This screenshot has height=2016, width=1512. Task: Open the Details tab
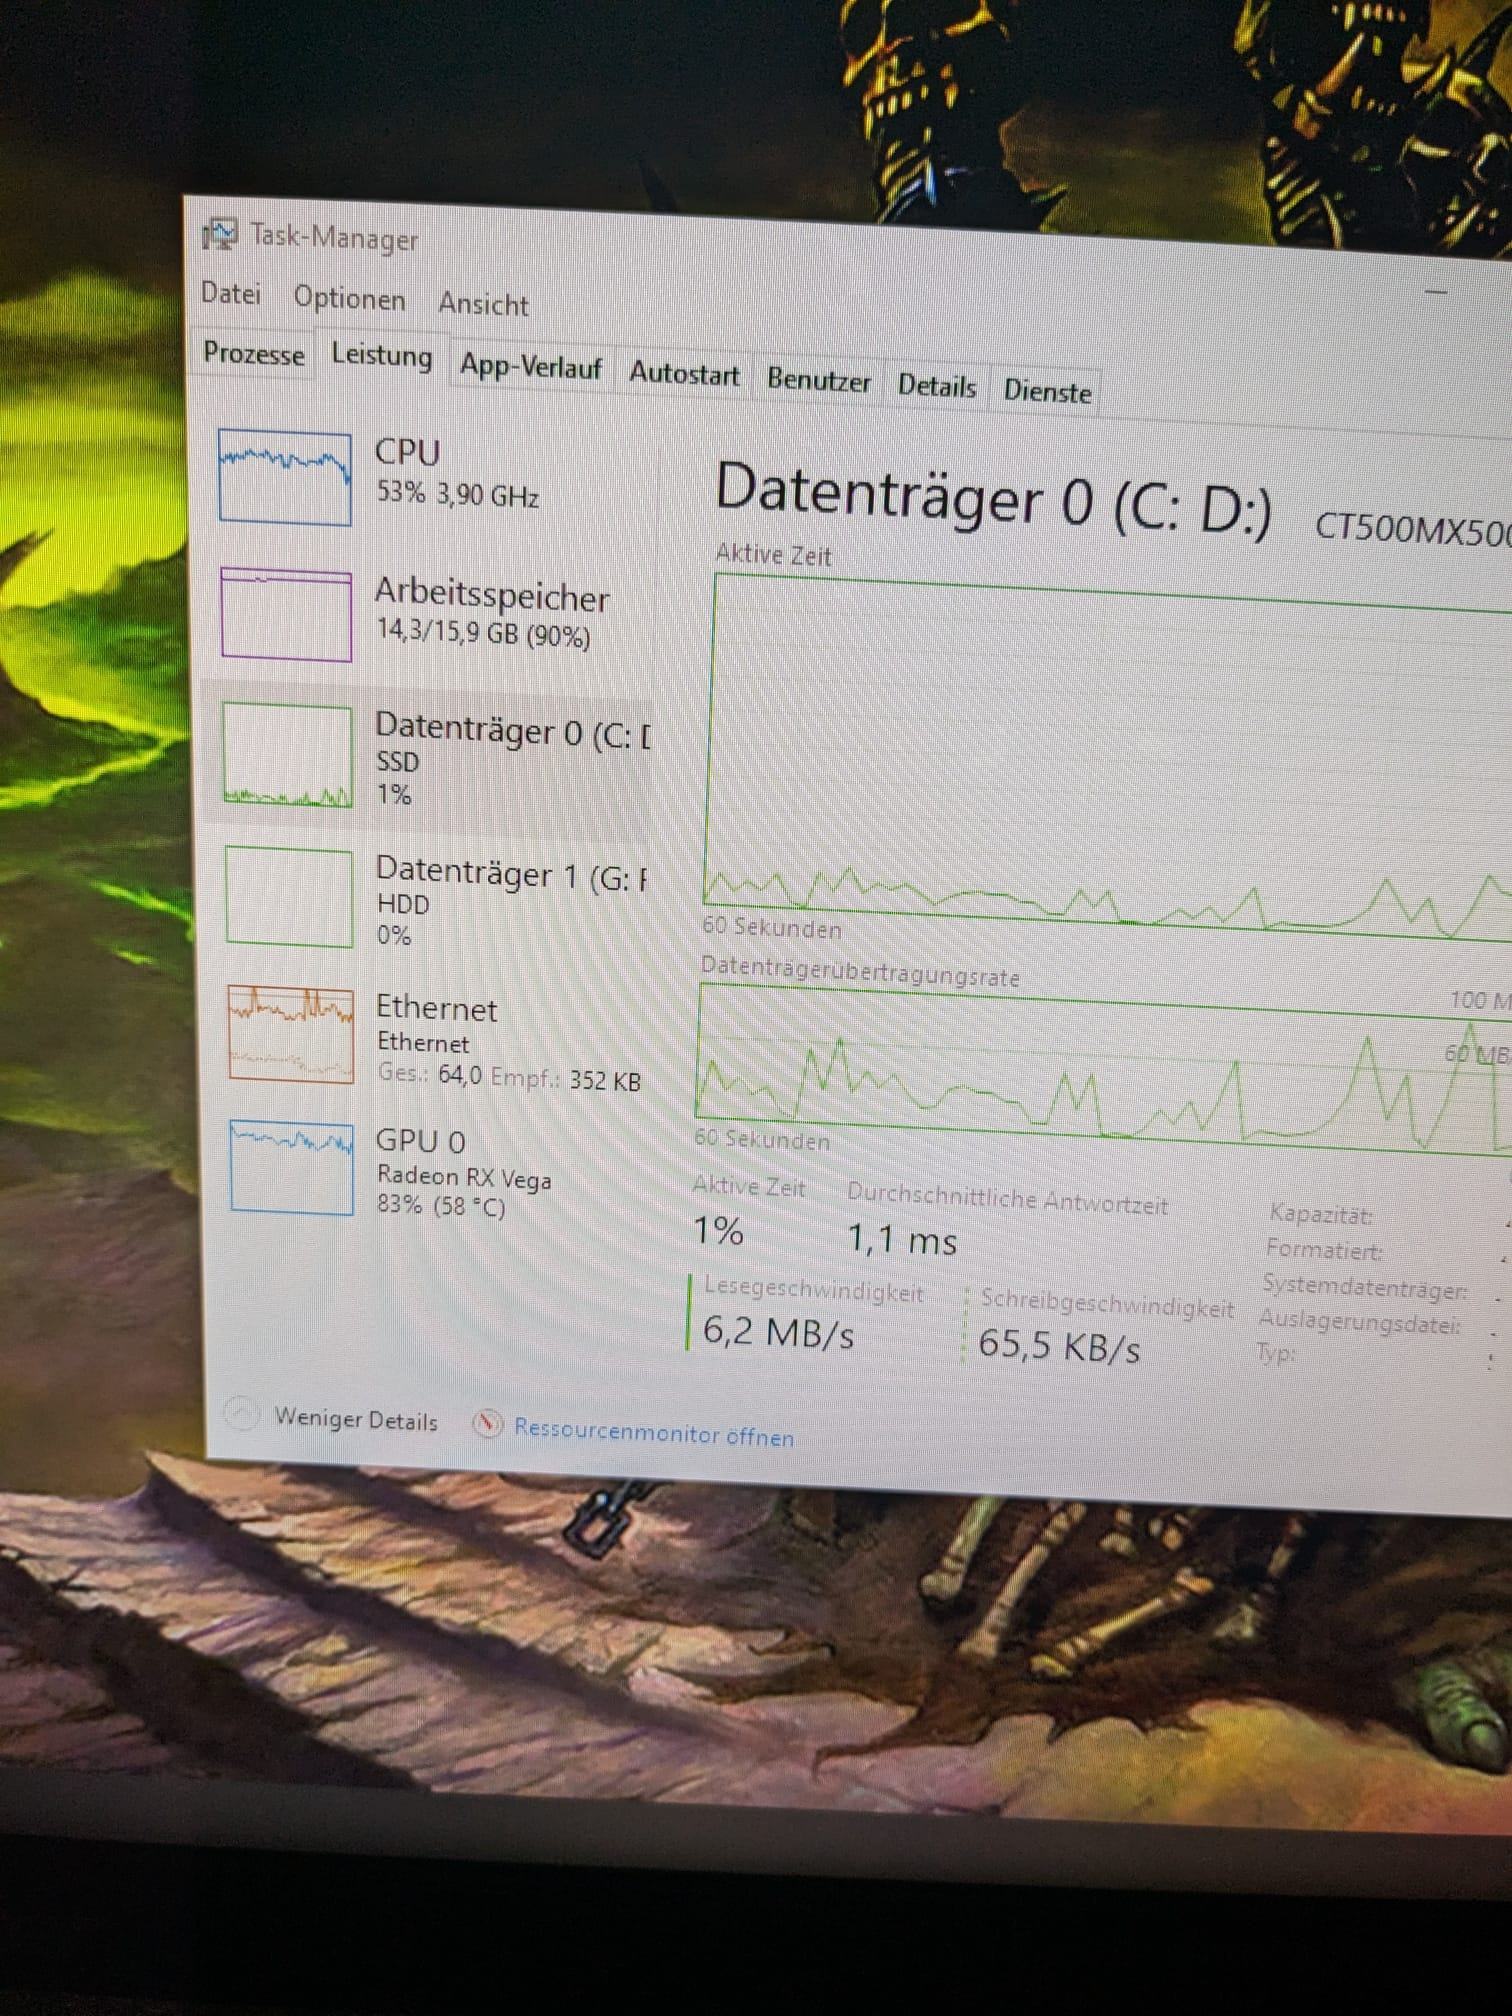(936, 385)
